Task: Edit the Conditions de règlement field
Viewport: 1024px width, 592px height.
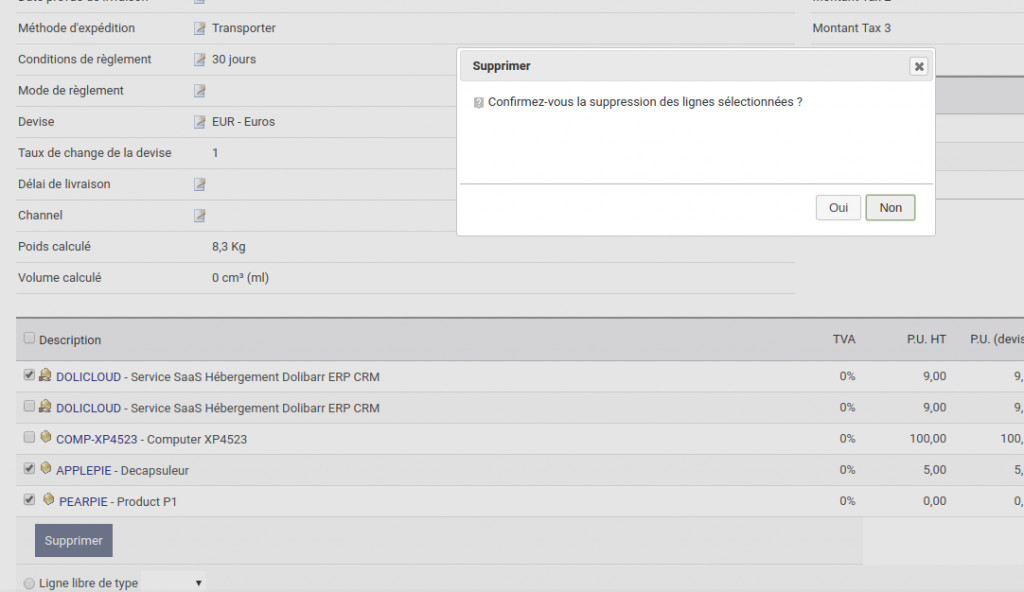Action: coord(199,60)
